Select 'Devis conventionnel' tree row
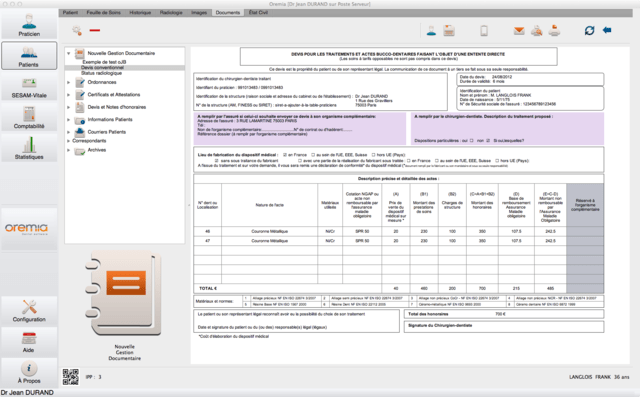The width and height of the screenshot is (640, 397). (125, 68)
